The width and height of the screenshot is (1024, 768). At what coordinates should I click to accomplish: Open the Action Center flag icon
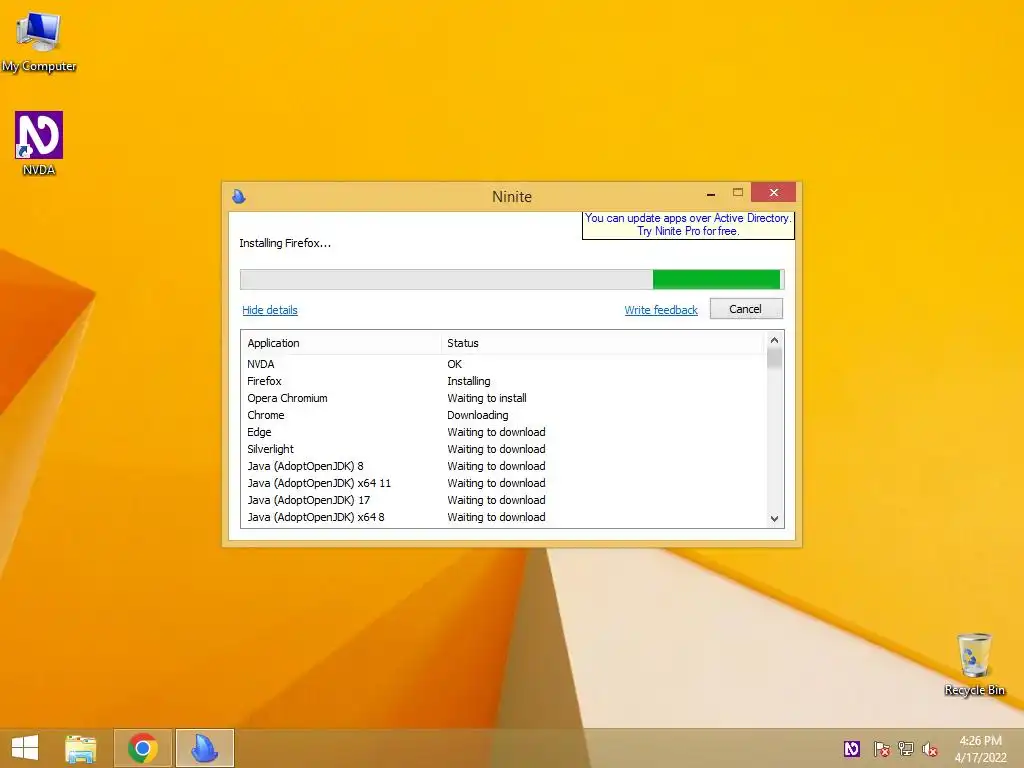881,748
